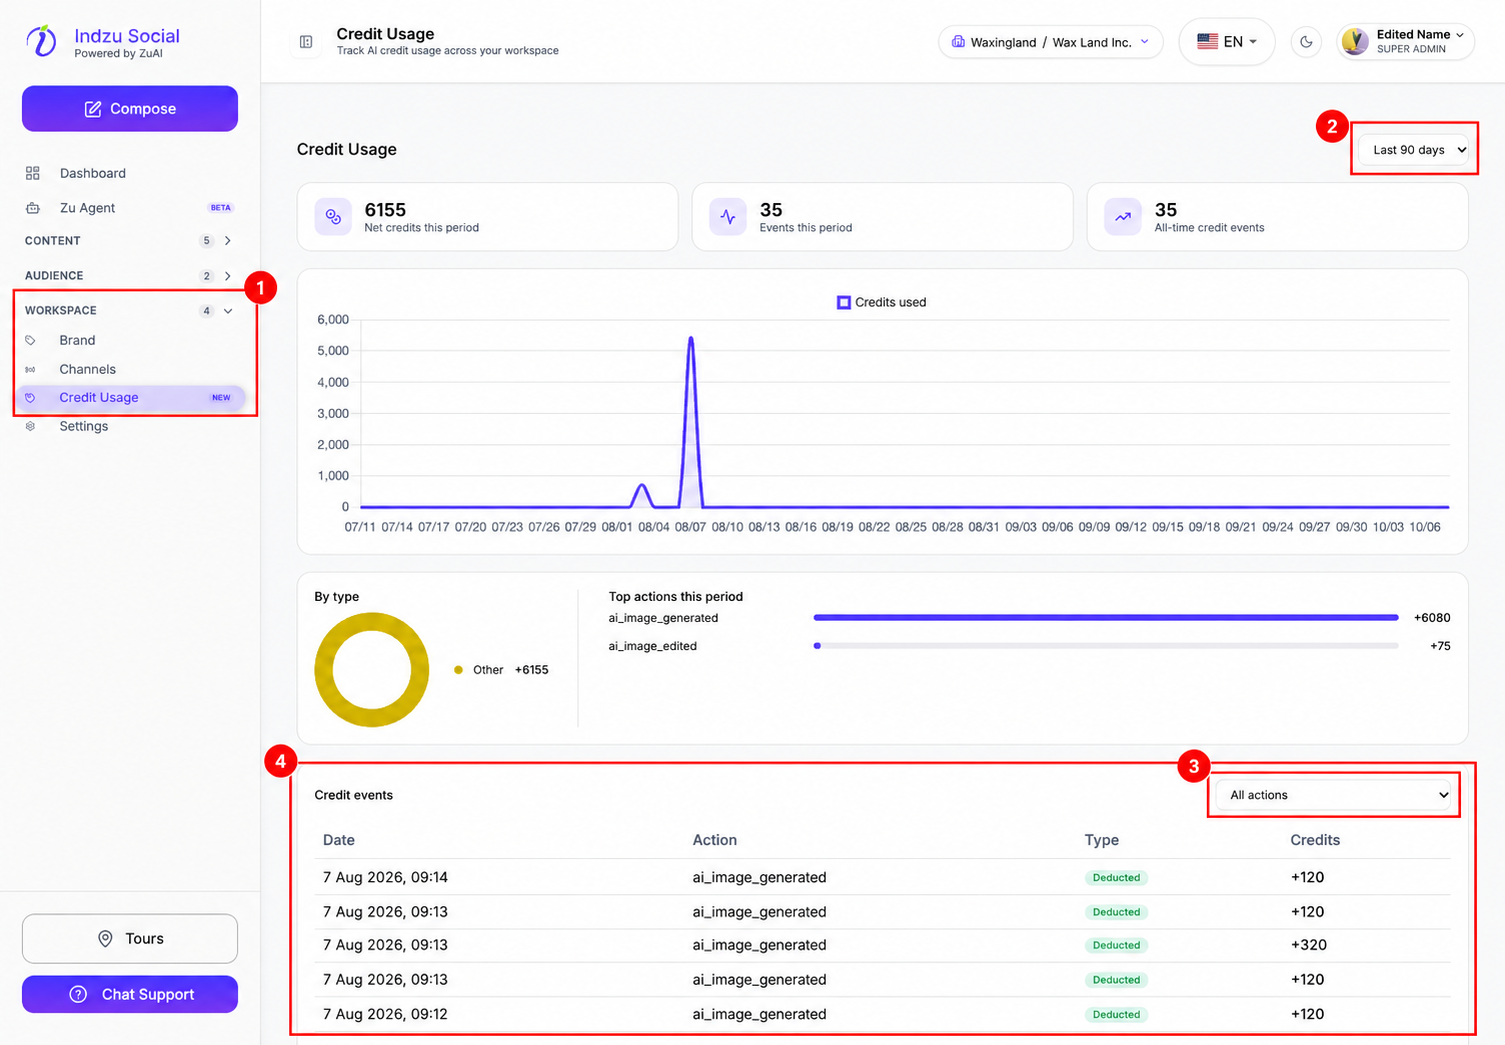The image size is (1505, 1045).
Task: Open the Dashboard grid icon
Action: tap(33, 173)
